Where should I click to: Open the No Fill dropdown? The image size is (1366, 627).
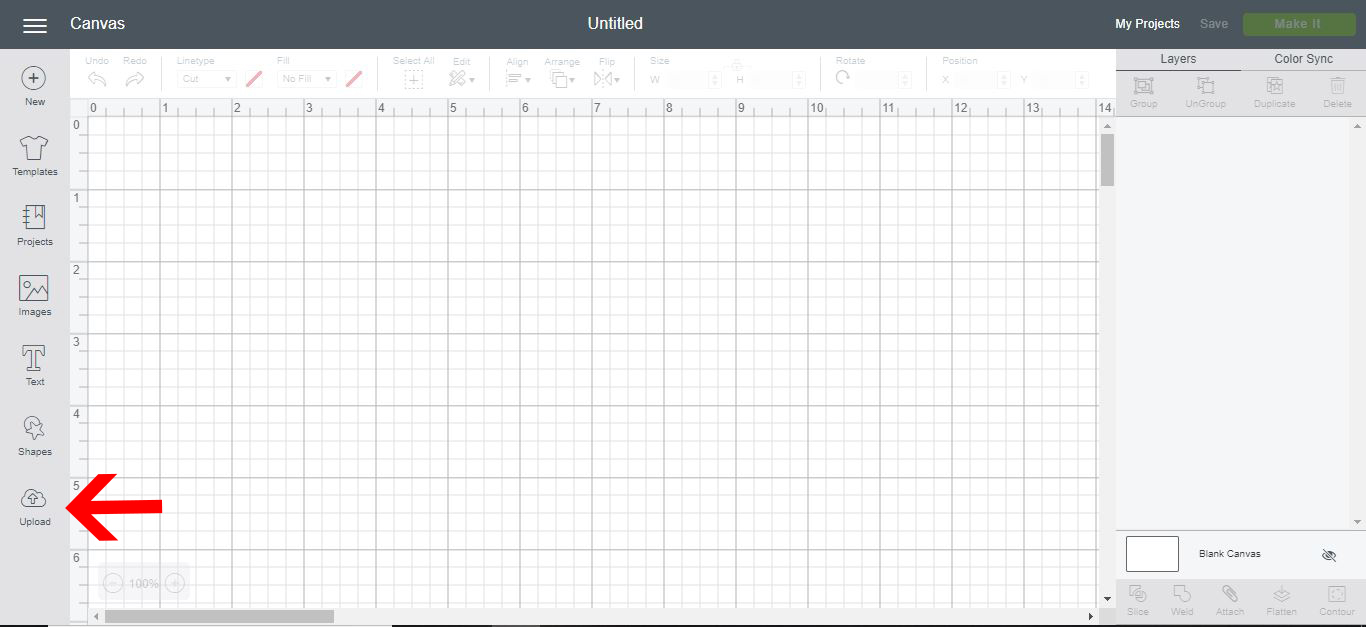(306, 79)
